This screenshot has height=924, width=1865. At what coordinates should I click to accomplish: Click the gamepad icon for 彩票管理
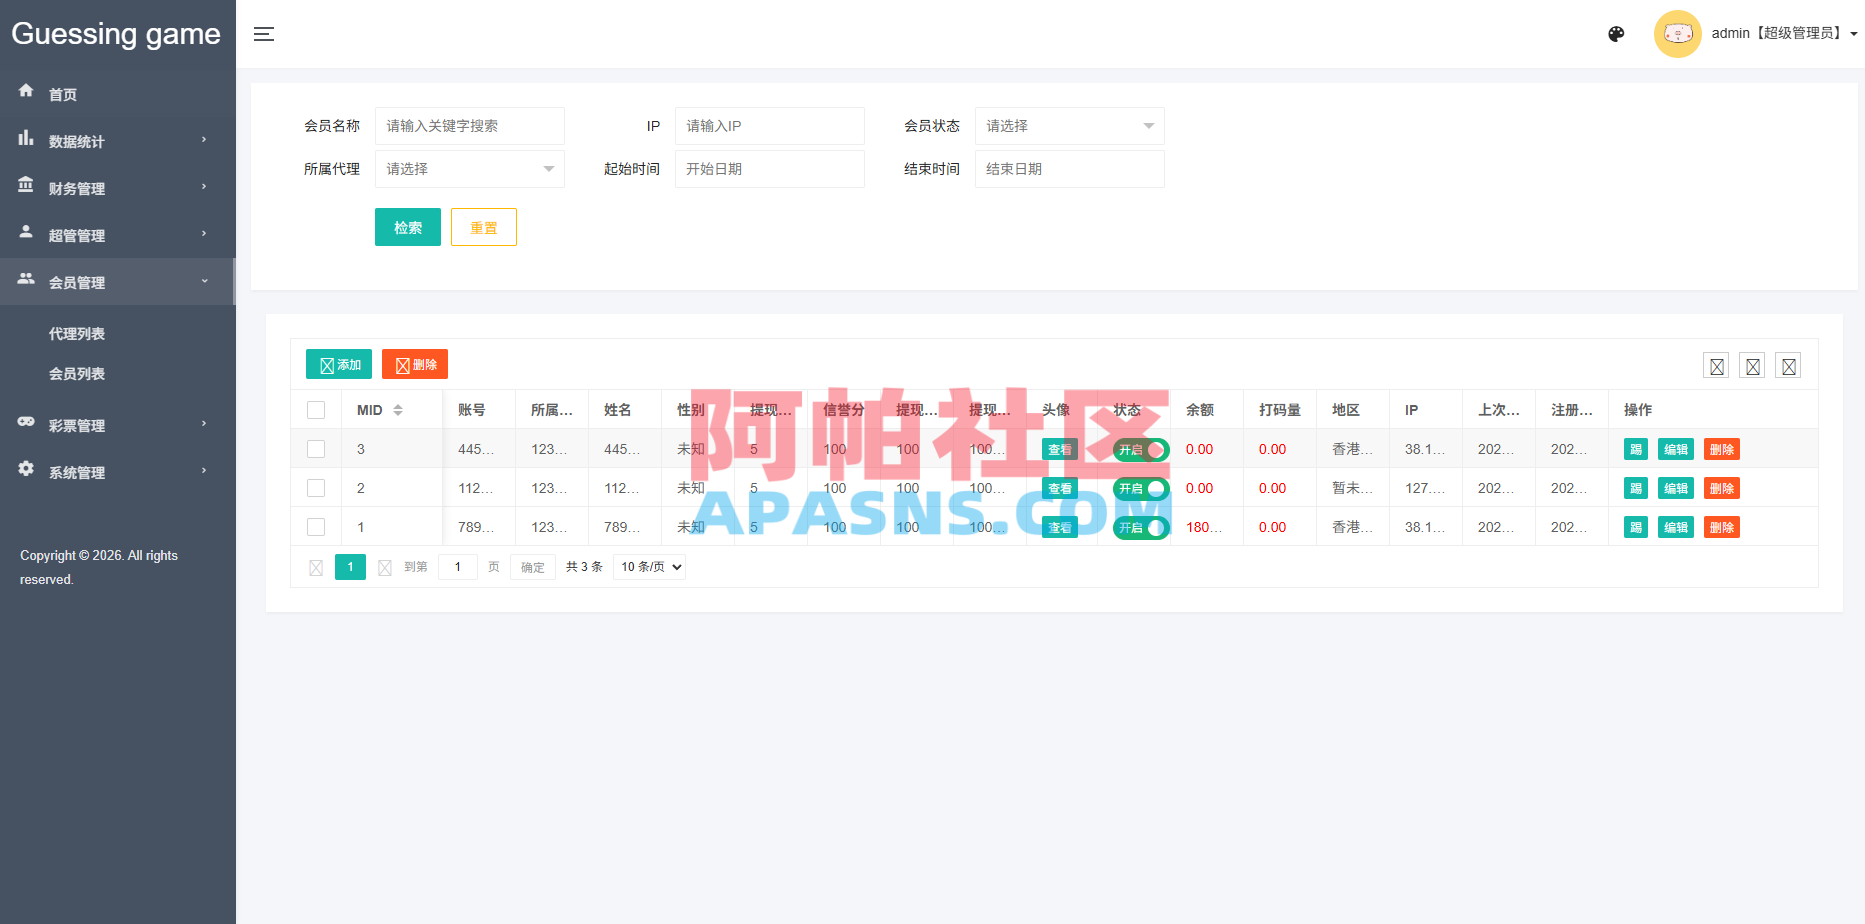pyautogui.click(x=26, y=421)
